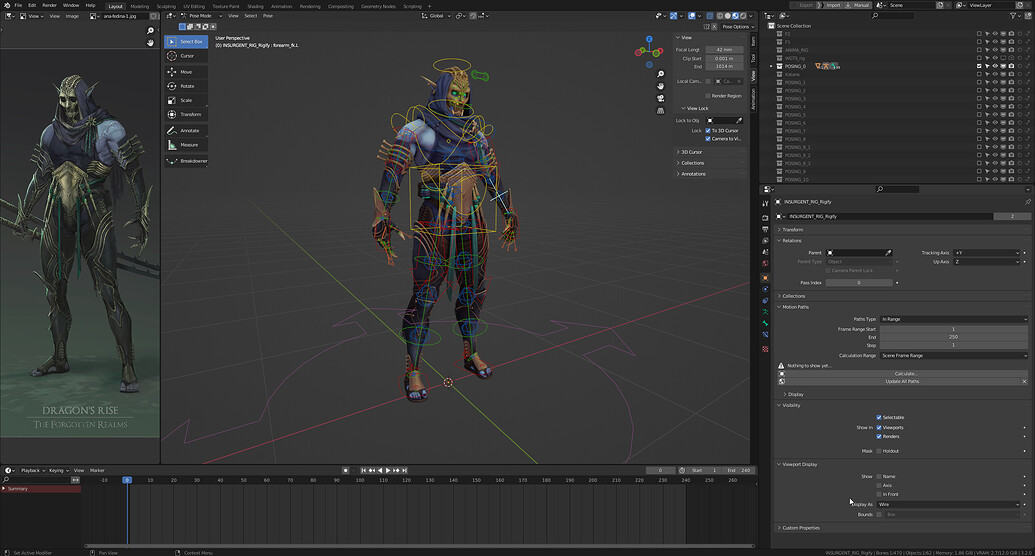Hide POSING_0 collection via eye icon
The width and height of the screenshot is (1035, 556).
[995, 66]
